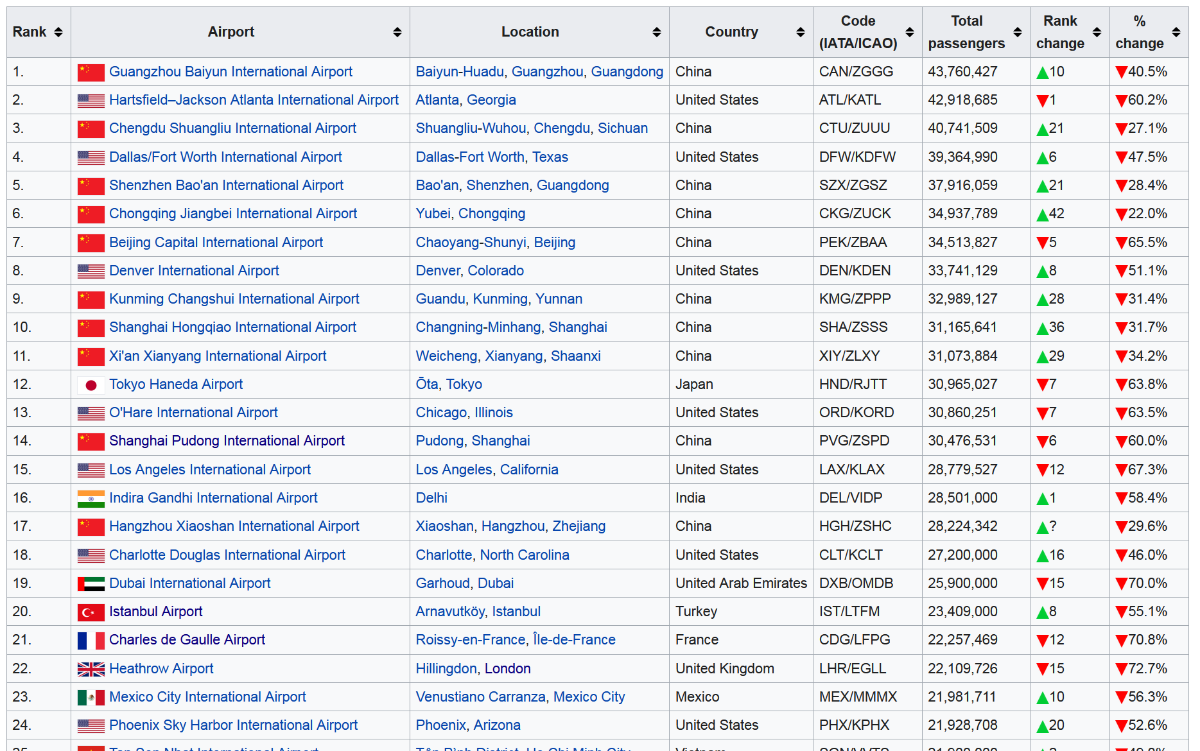This screenshot has height=751, width=1200.
Task: Open Charlotte Douglas International Airport link
Action: (x=228, y=555)
